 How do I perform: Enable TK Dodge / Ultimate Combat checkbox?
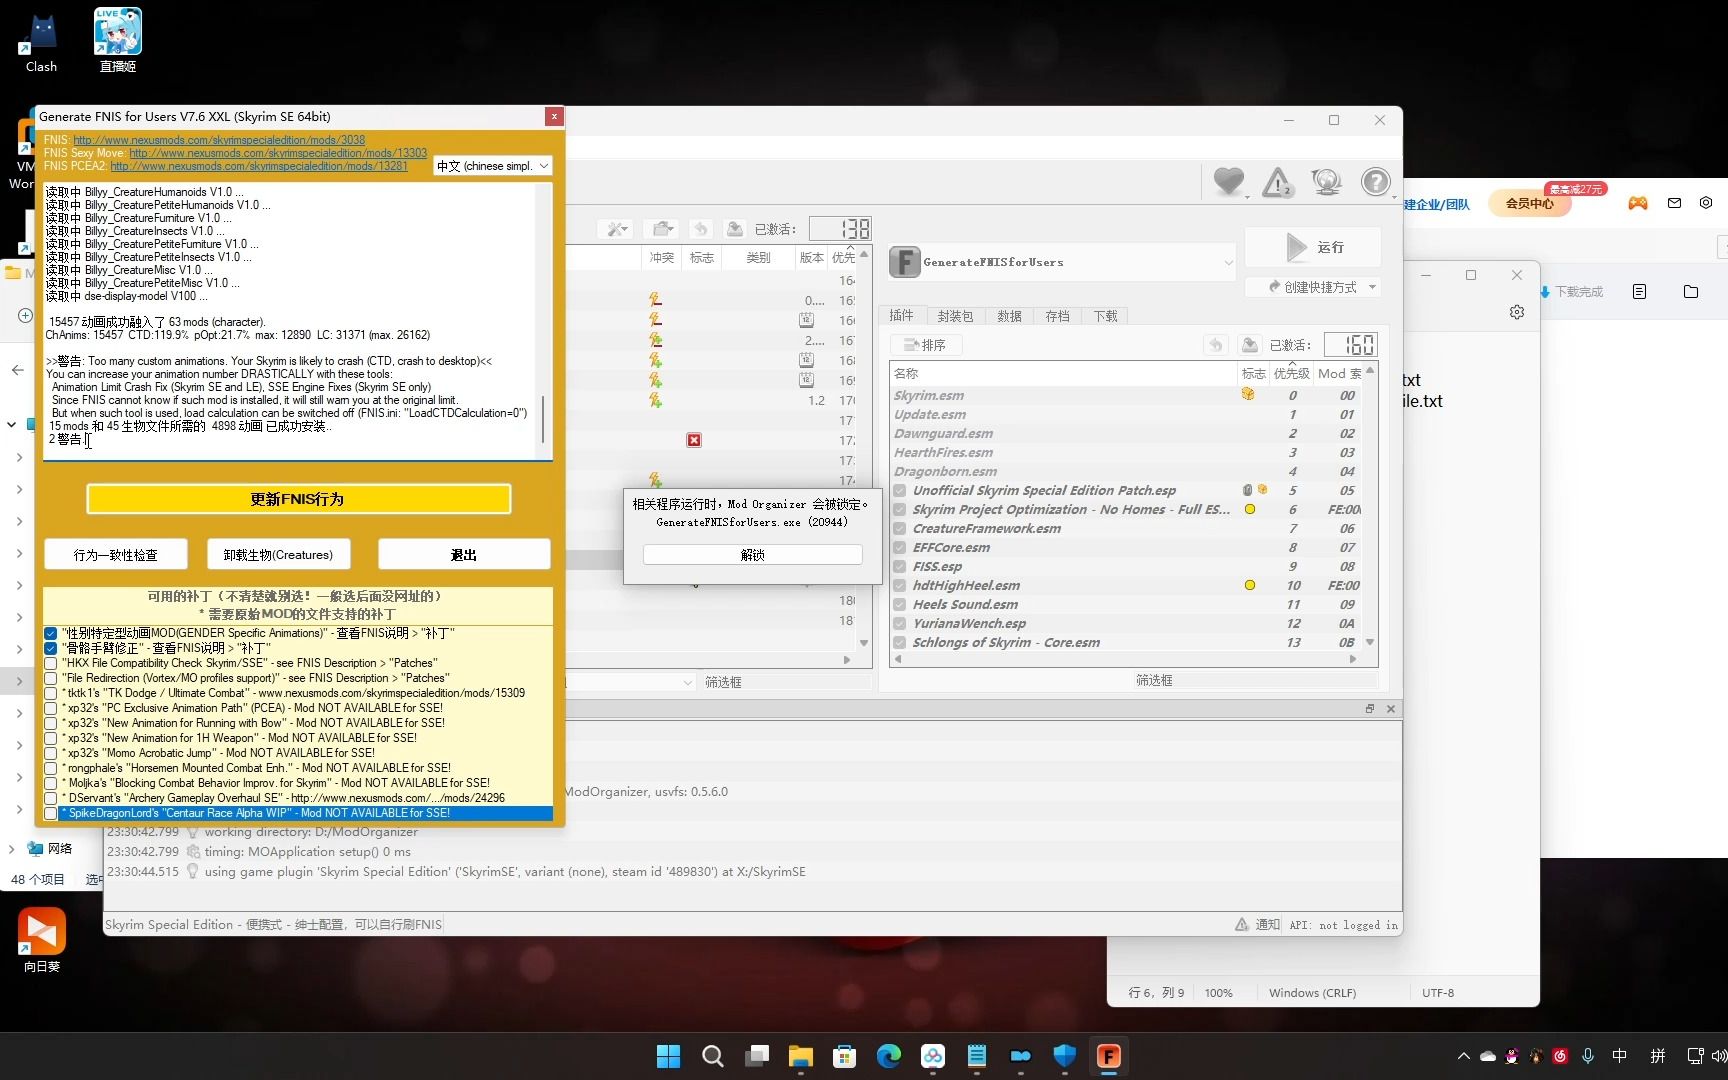click(51, 694)
